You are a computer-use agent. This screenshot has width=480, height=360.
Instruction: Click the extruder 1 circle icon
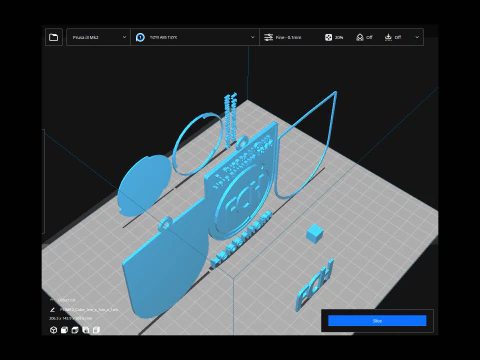point(140,37)
